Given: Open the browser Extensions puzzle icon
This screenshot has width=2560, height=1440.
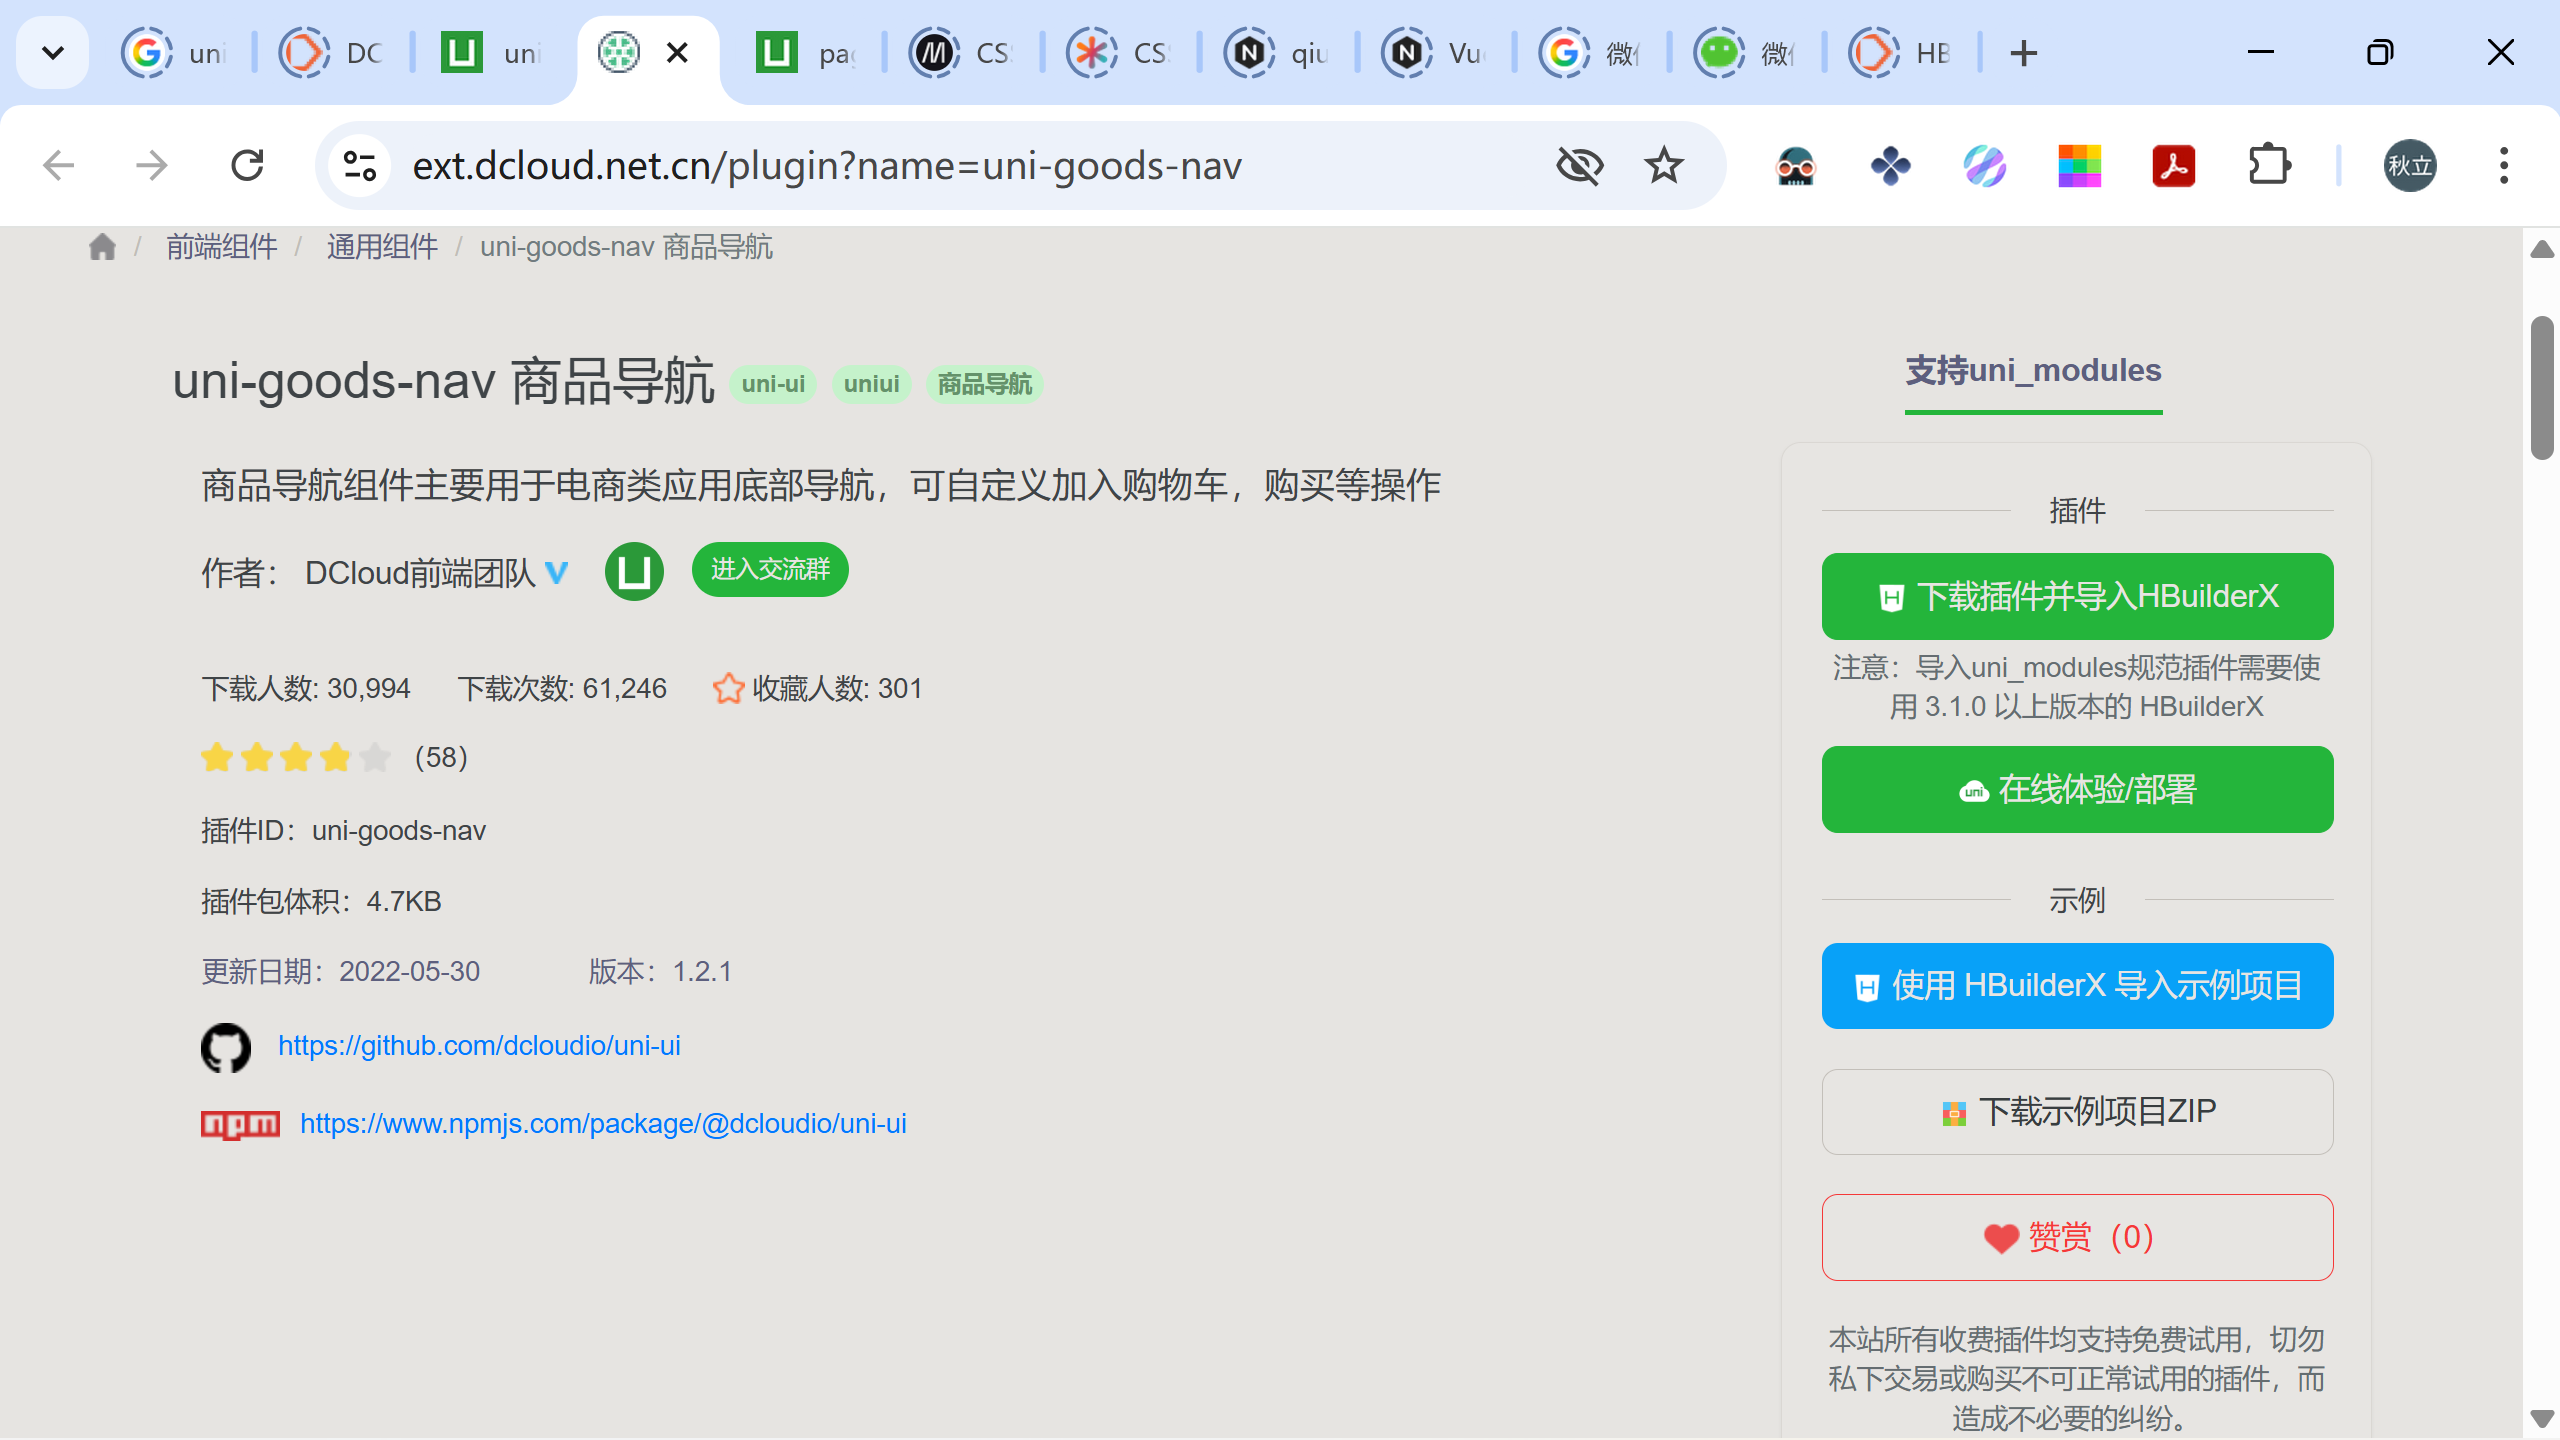Looking at the screenshot, I should point(2269,166).
